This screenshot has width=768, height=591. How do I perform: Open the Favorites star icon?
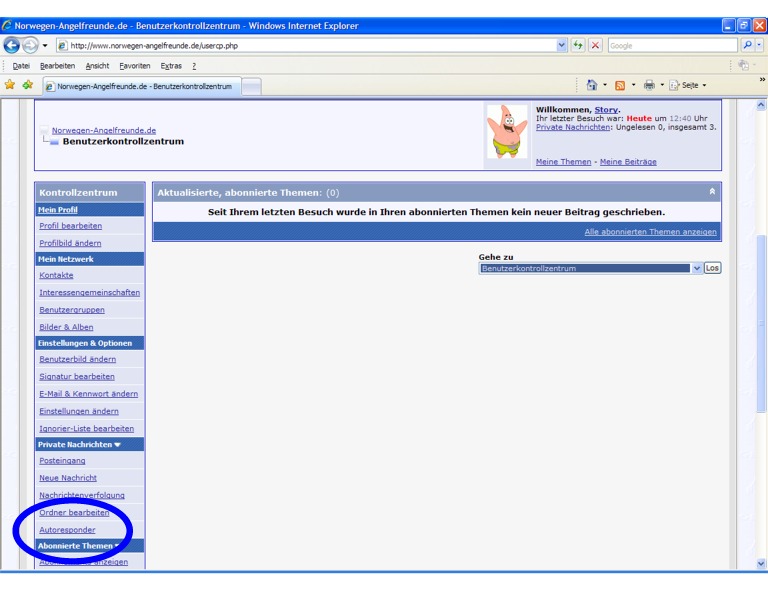[10, 85]
